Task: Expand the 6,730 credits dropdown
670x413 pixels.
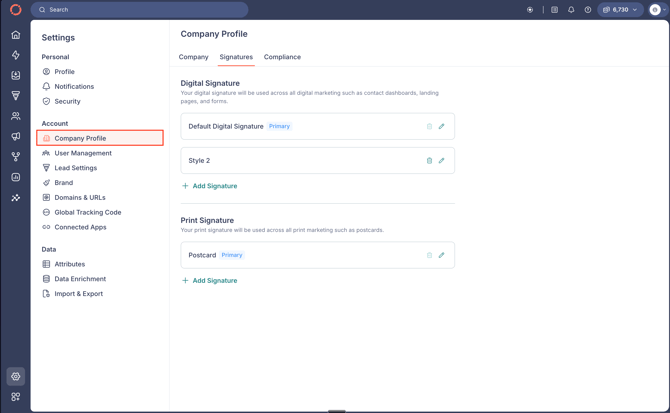Action: (620, 10)
